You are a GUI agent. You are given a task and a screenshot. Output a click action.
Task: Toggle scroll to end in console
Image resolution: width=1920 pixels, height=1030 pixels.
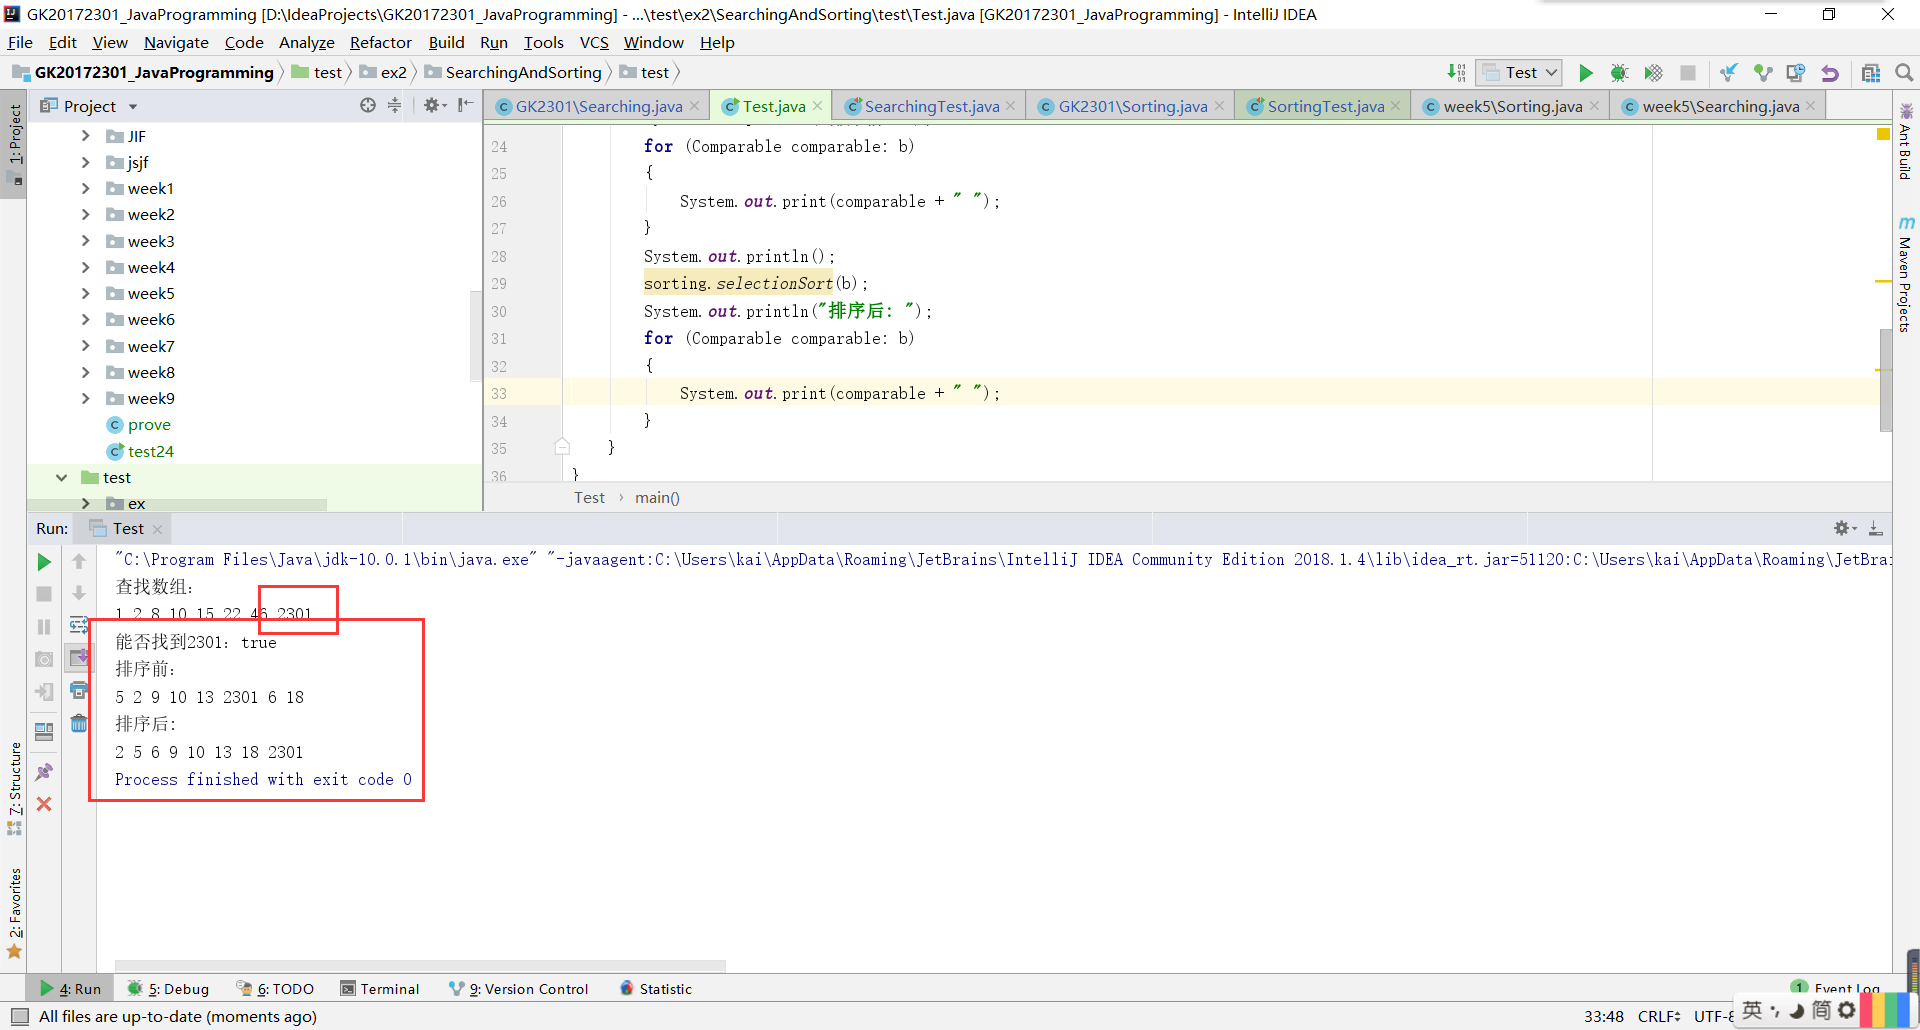(79, 658)
